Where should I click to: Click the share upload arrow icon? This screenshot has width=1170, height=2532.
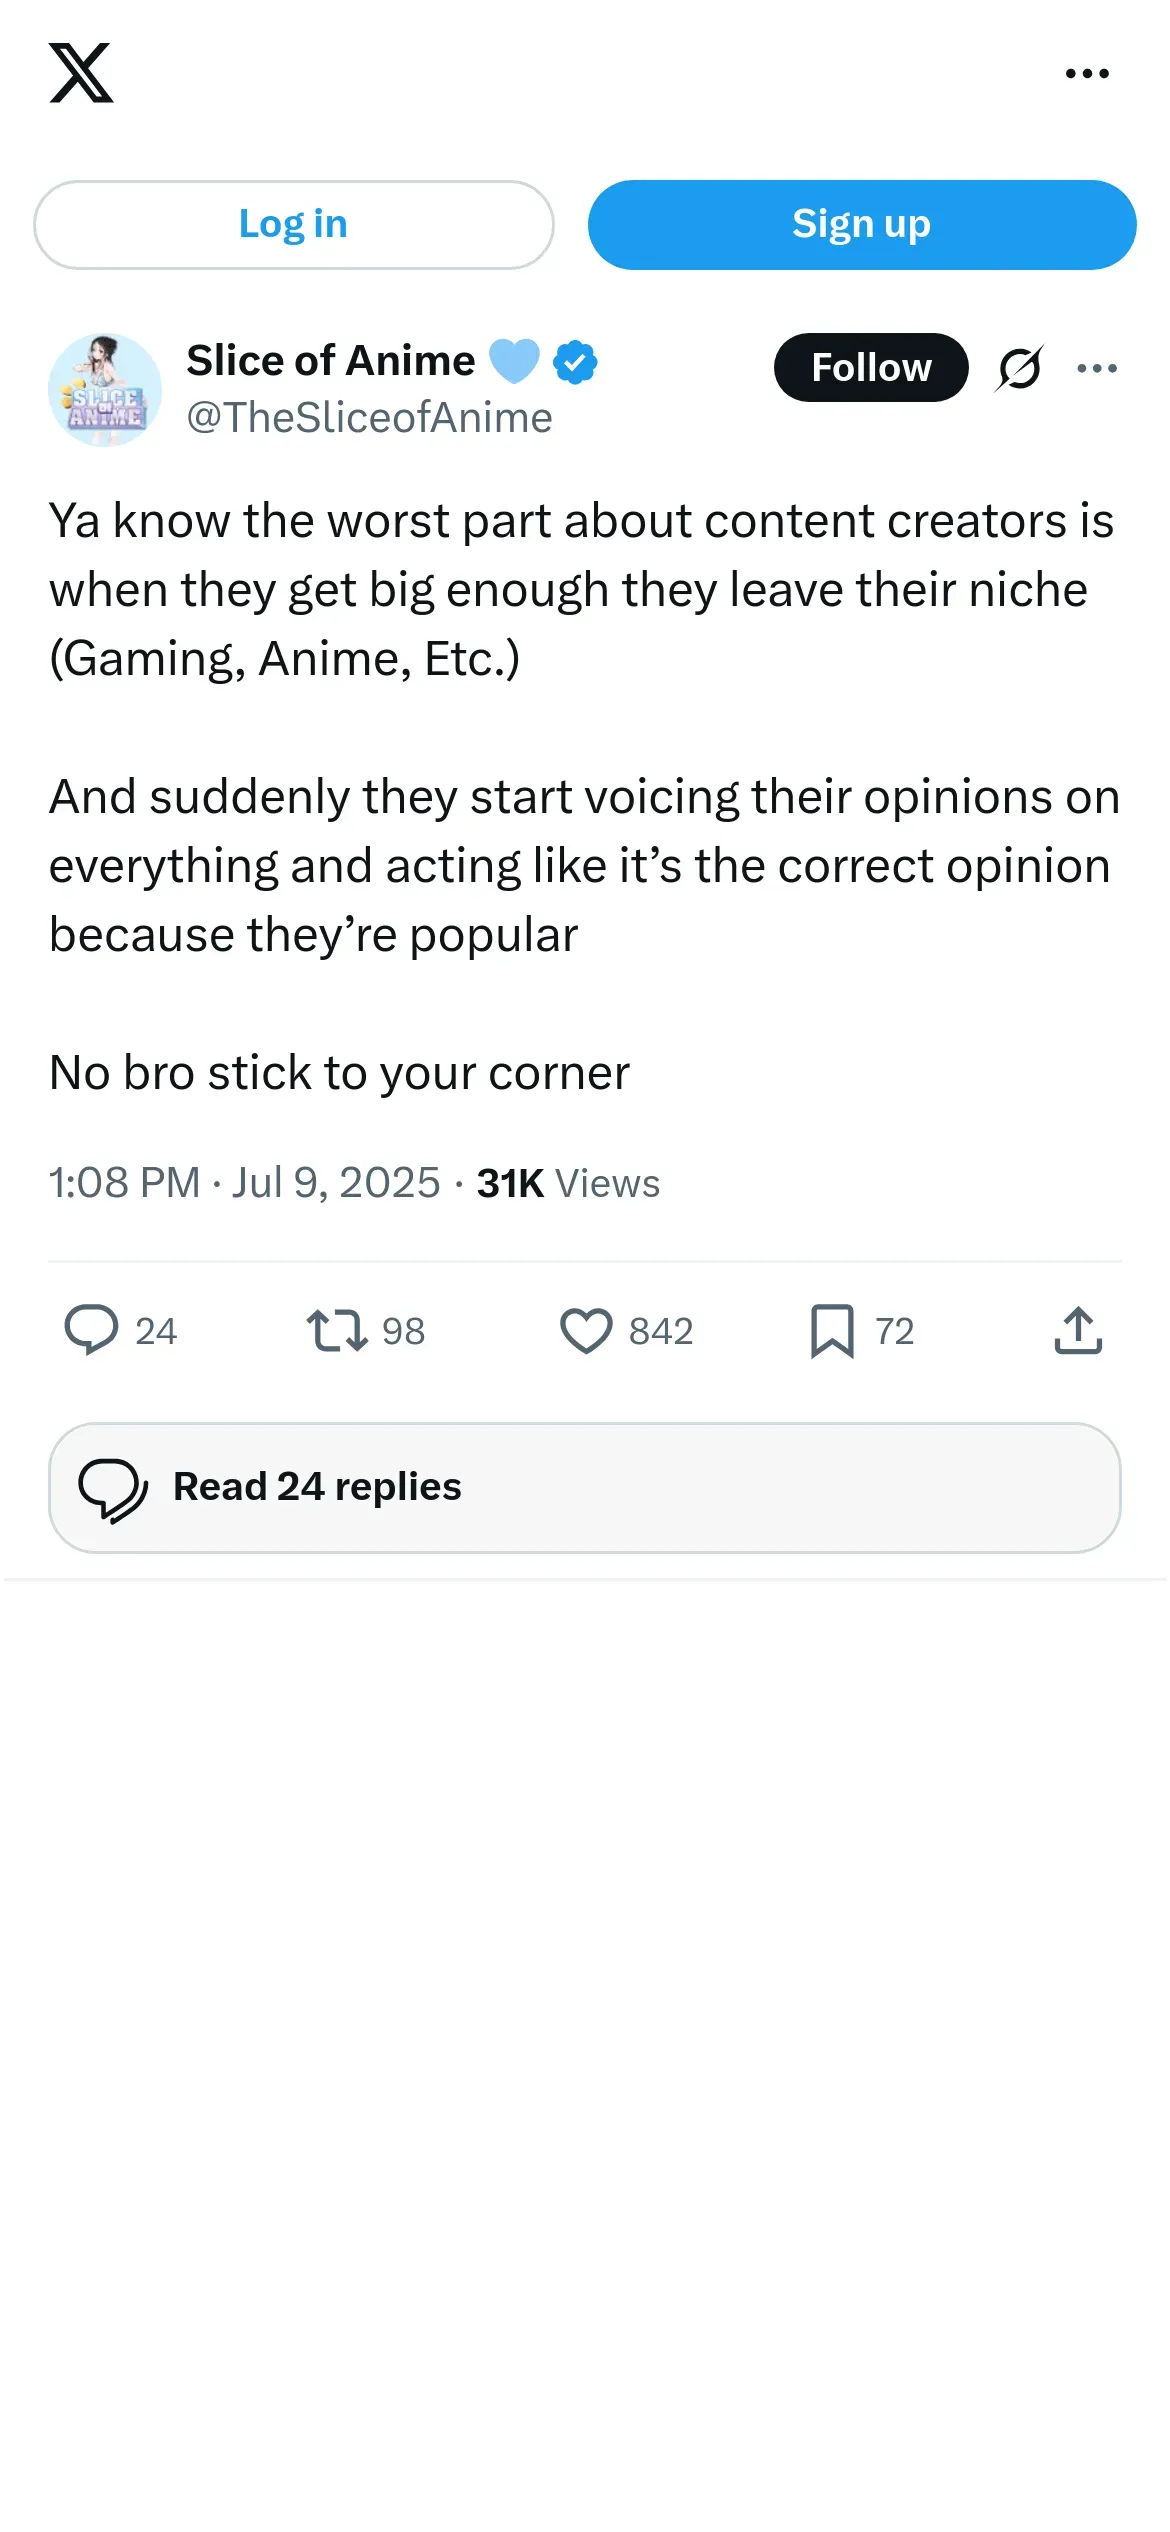pos(1078,1330)
